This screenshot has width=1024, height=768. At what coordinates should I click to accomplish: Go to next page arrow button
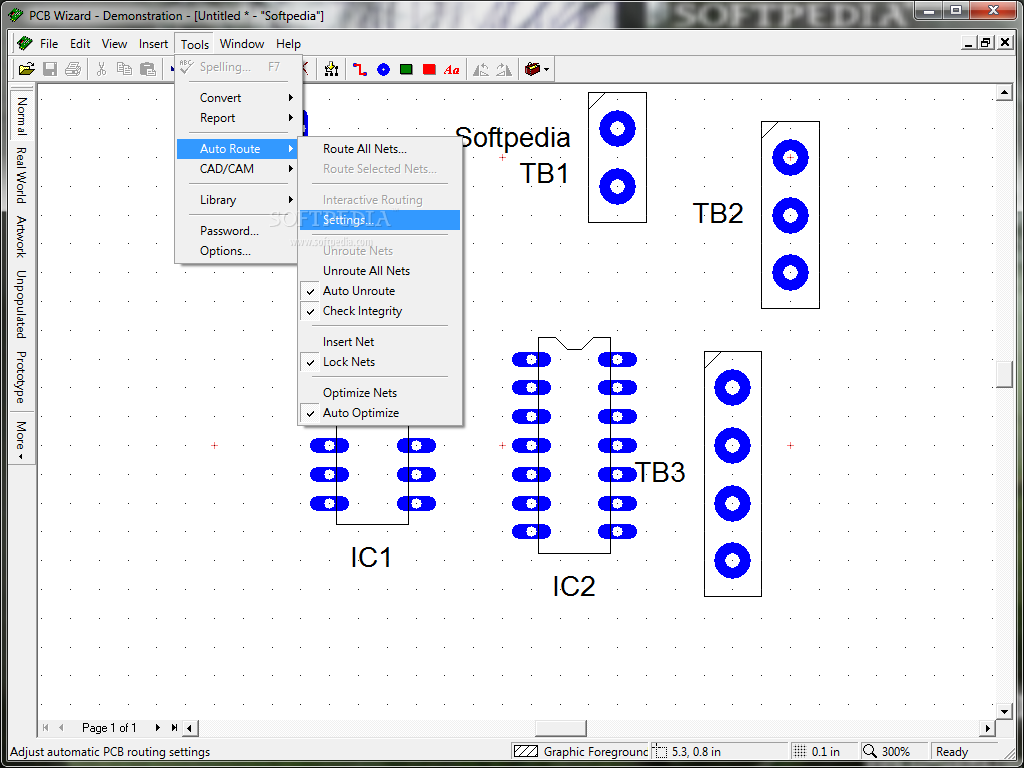pyautogui.click(x=157, y=728)
